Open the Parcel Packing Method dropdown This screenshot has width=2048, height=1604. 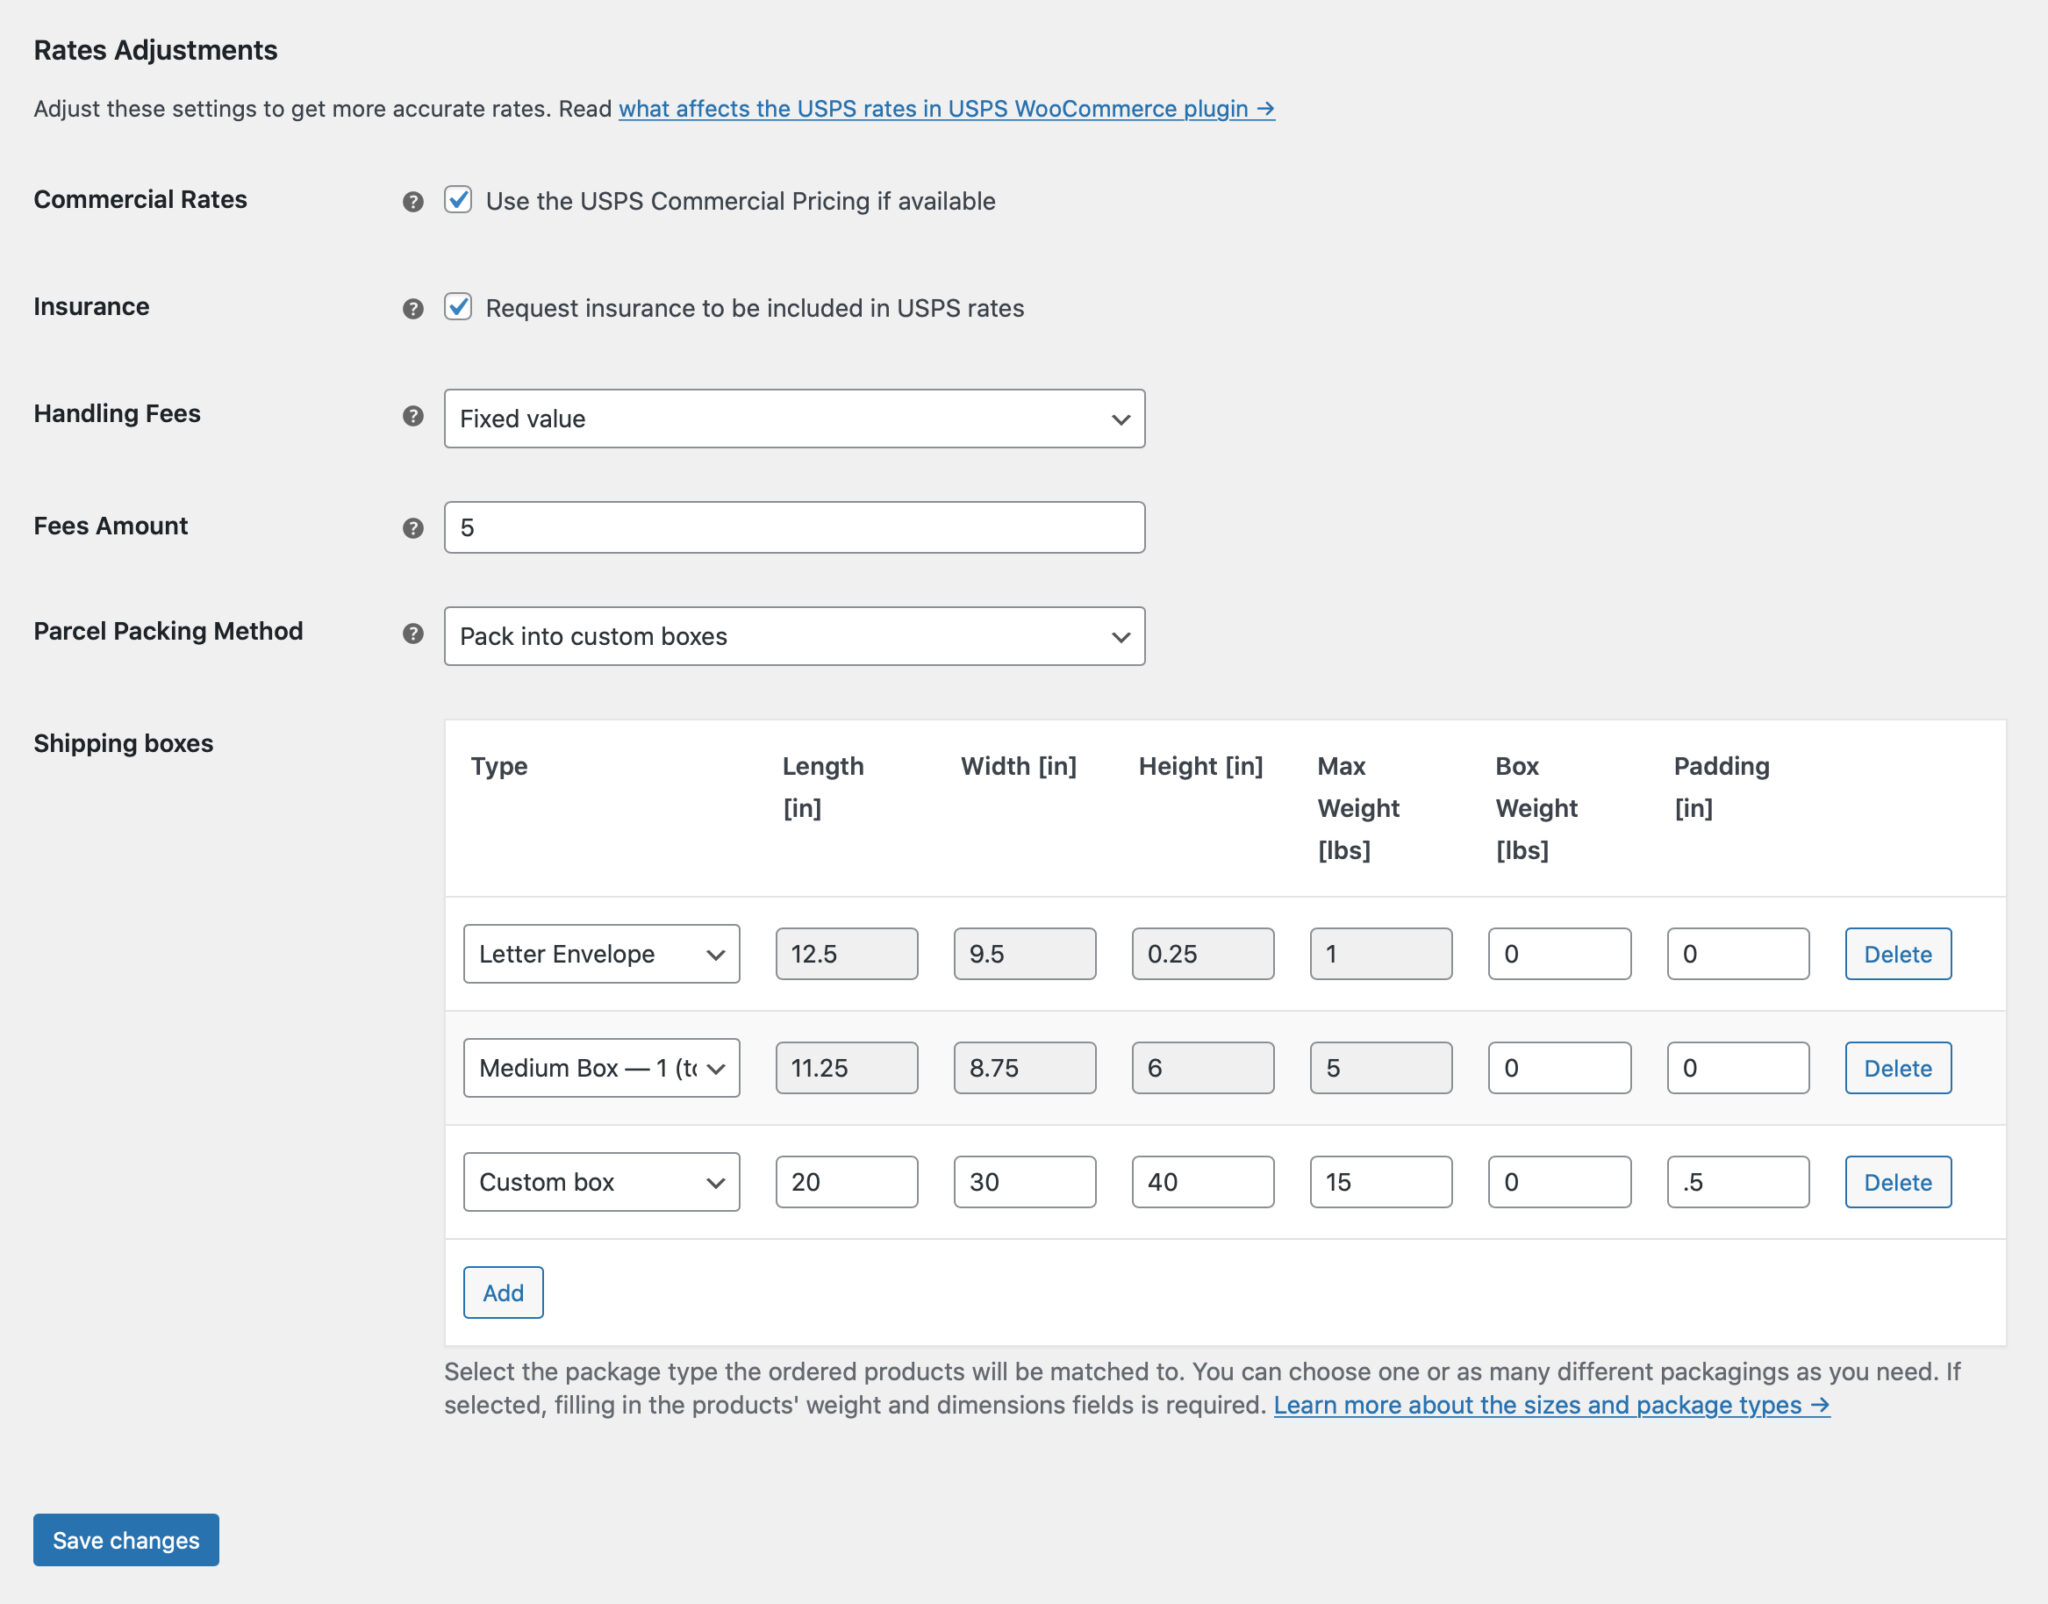coord(794,636)
